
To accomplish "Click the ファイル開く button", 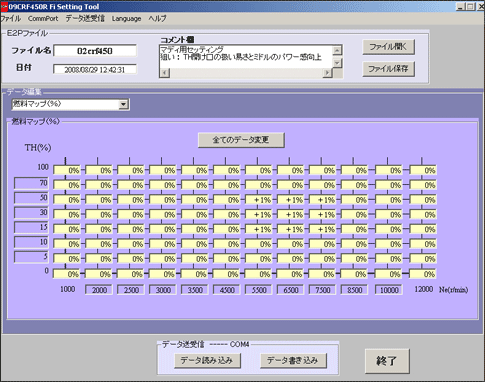I will [388, 47].
